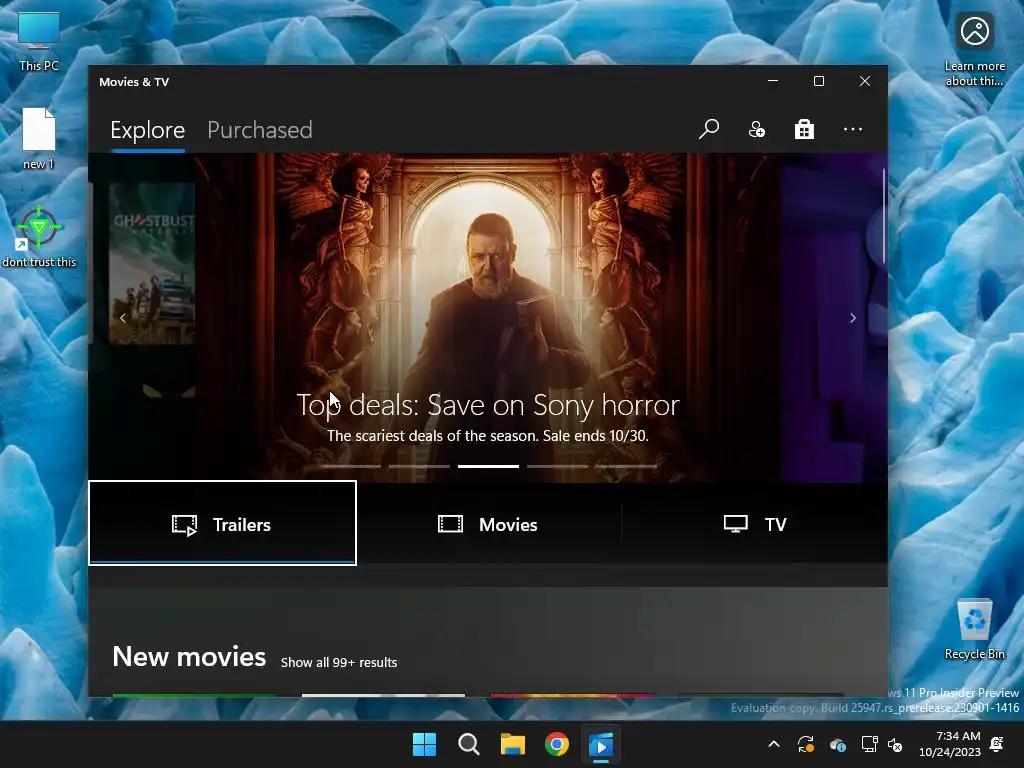The image size is (1024, 768).
Task: Select the new 1 file icon
Action: click(39, 138)
